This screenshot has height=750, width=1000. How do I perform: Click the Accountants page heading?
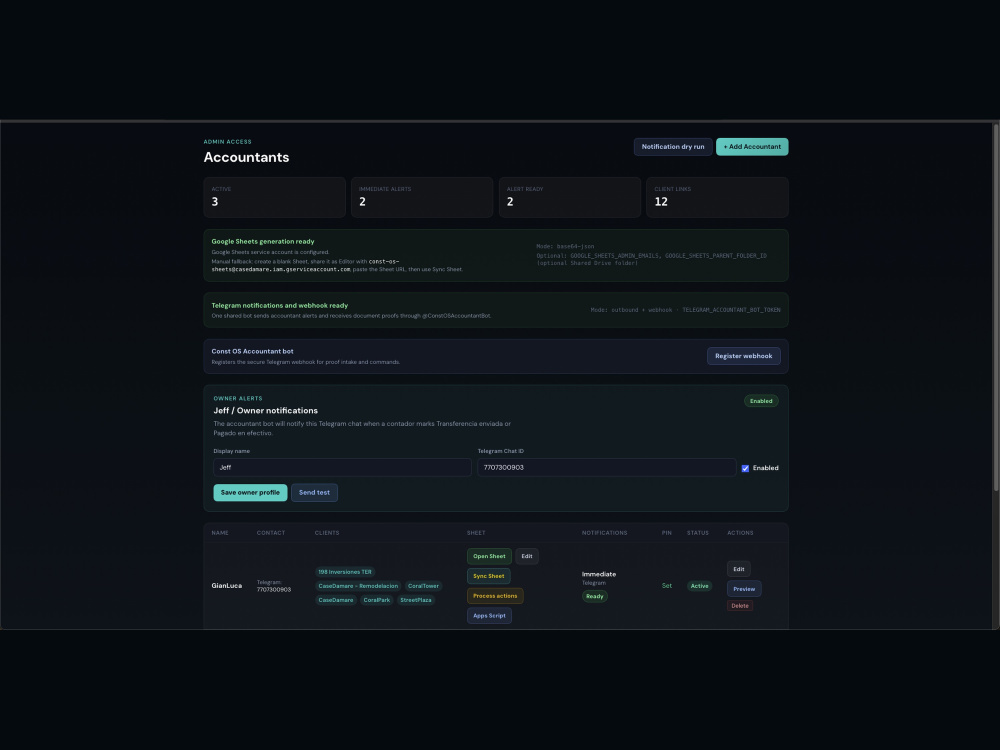246,158
